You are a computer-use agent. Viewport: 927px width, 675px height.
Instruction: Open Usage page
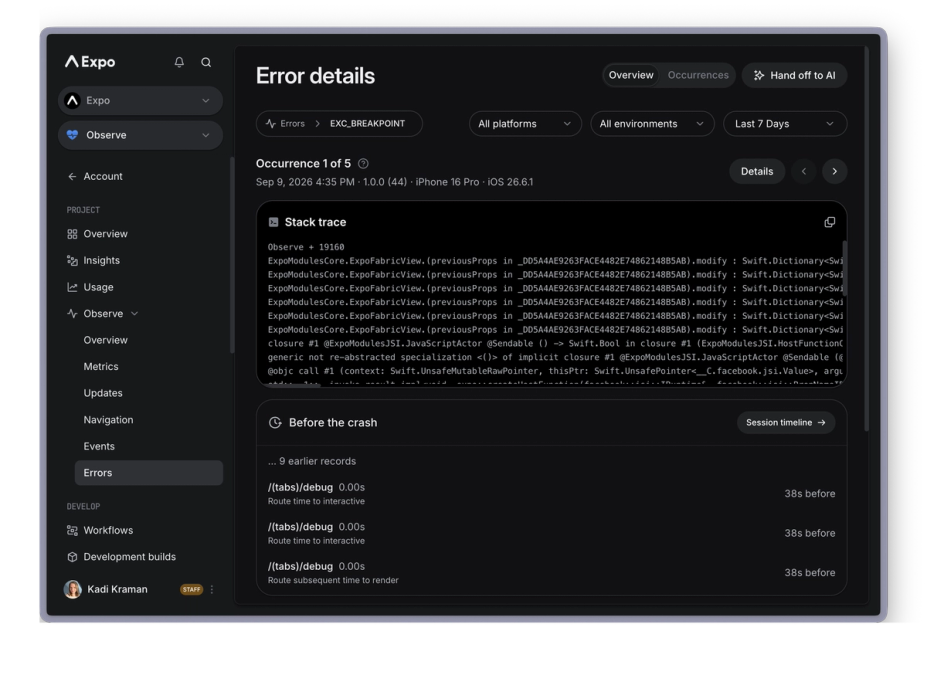pyautogui.click(x=98, y=287)
